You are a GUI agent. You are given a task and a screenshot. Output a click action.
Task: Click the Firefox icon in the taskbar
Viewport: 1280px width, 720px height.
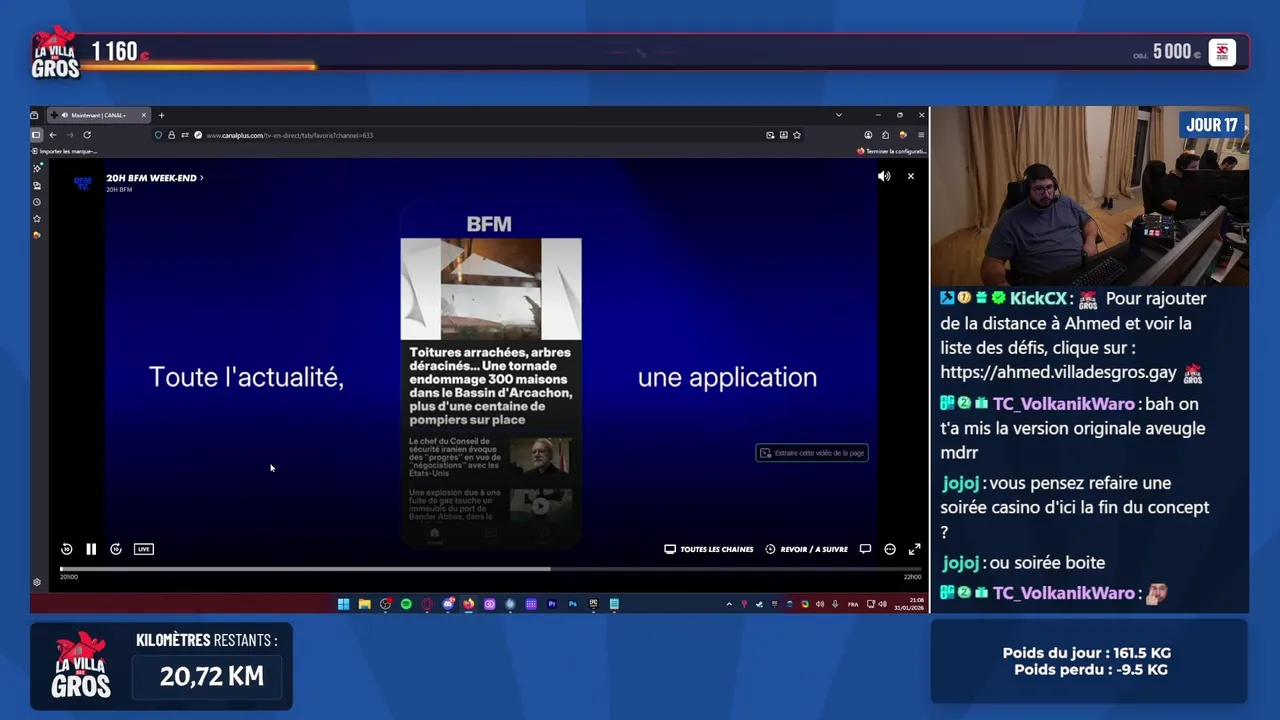(468, 604)
